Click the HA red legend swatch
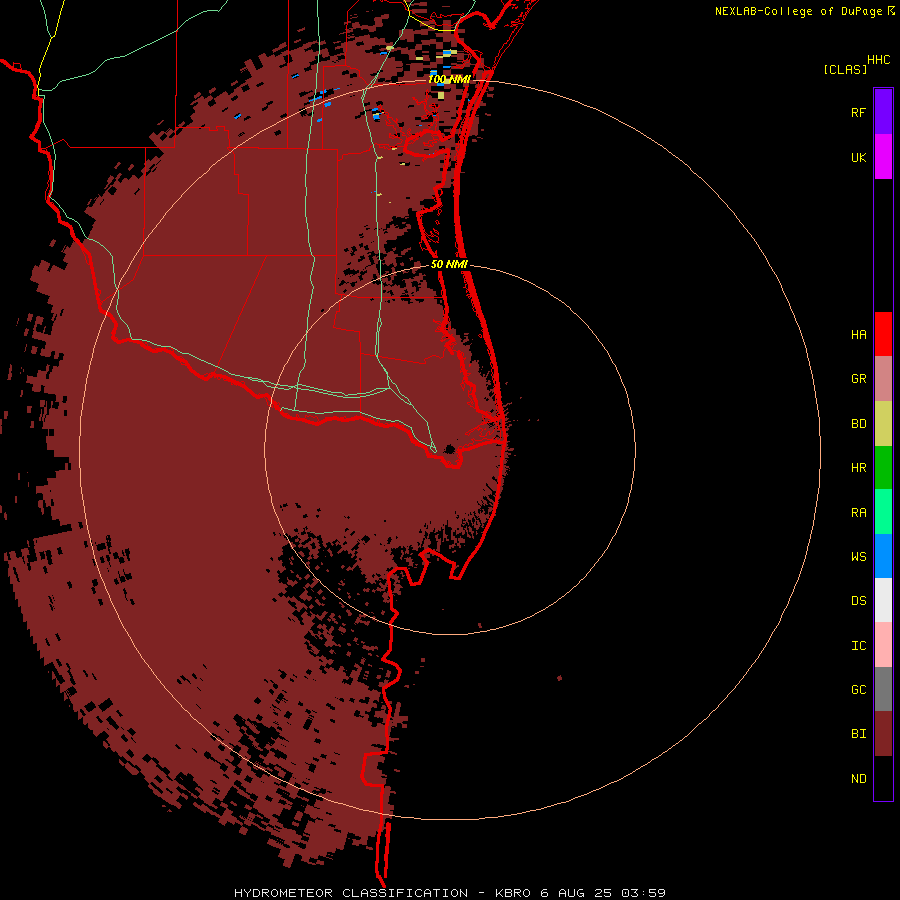The image size is (900, 900). [883, 334]
